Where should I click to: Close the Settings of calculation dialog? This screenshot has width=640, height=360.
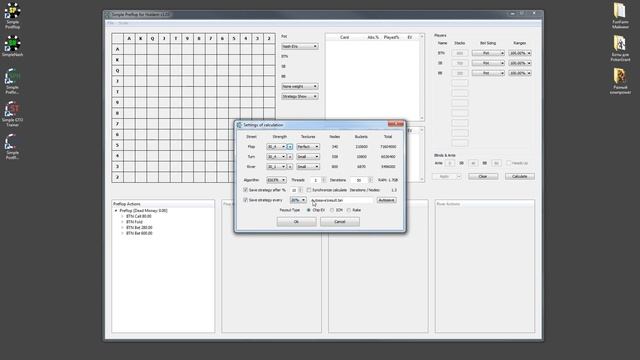click(x=396, y=124)
